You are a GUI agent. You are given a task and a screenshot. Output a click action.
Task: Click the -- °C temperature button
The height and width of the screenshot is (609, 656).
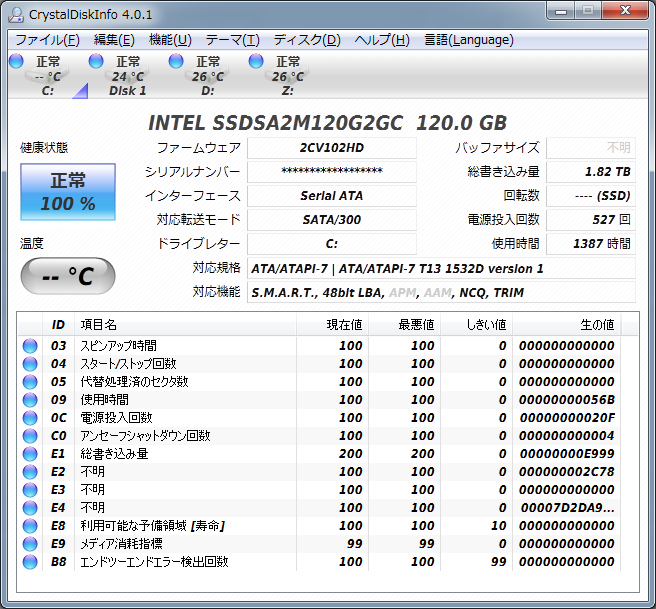coord(68,276)
